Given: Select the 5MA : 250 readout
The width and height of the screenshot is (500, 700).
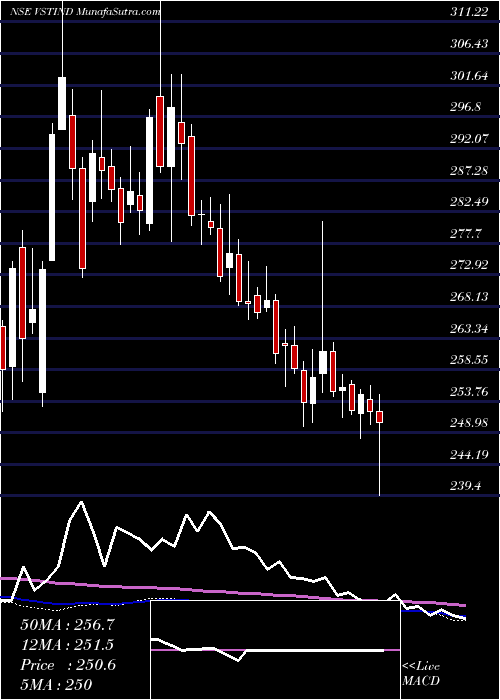Looking at the screenshot, I should click(56, 685).
